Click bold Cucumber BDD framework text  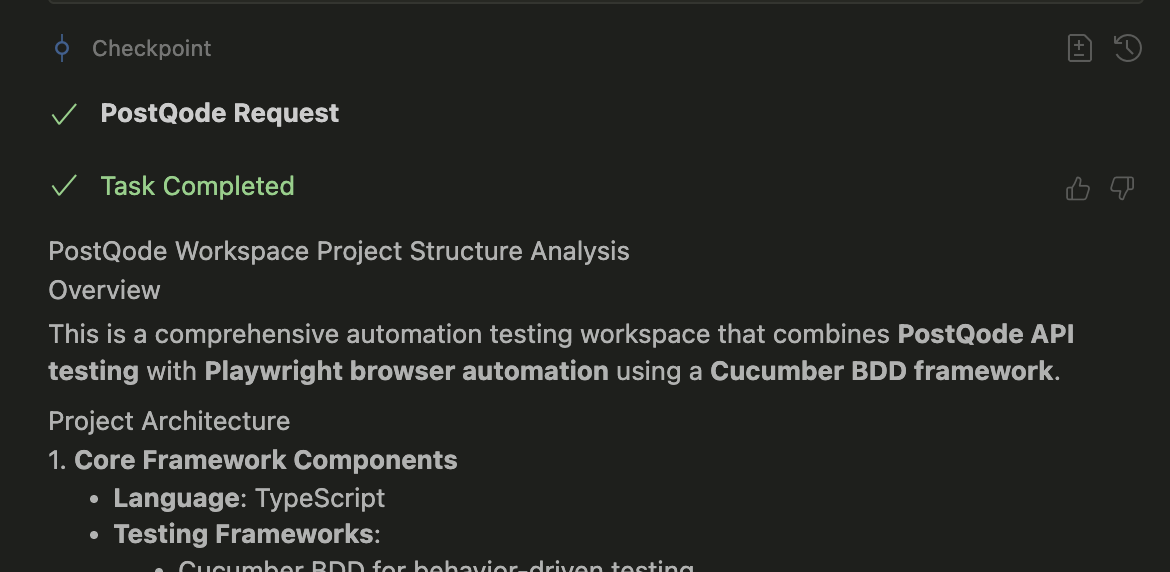[x=881, y=371]
